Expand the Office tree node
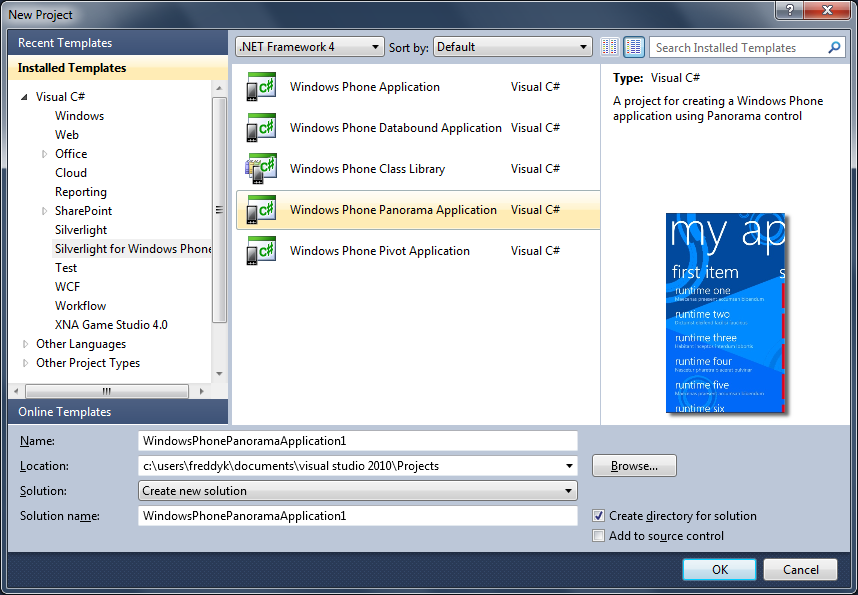The width and height of the screenshot is (858, 595). 45,154
